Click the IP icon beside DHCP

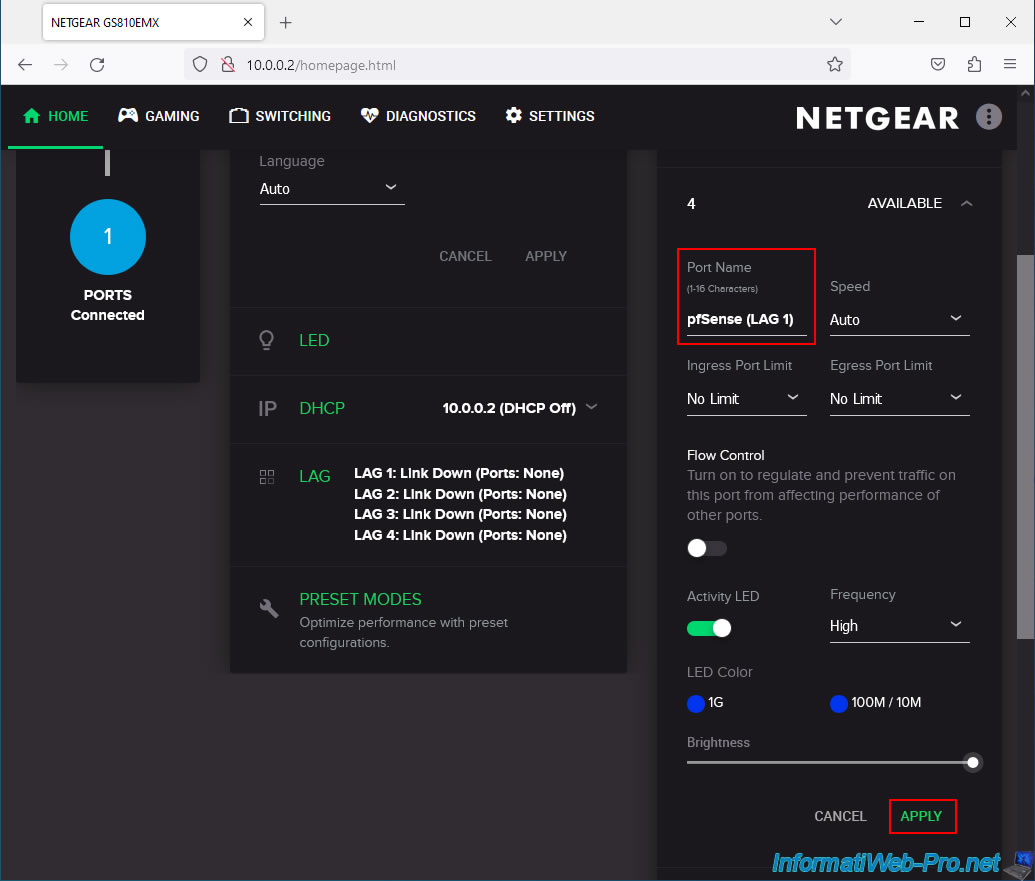[x=267, y=408]
